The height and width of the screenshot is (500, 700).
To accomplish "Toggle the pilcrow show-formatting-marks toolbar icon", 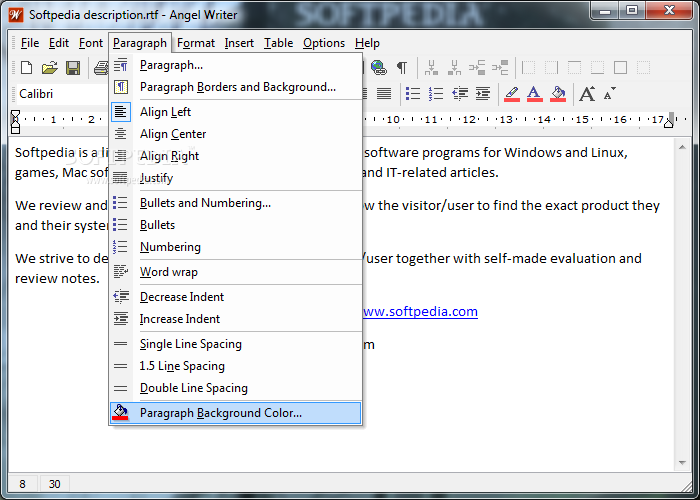I will coord(402,68).
